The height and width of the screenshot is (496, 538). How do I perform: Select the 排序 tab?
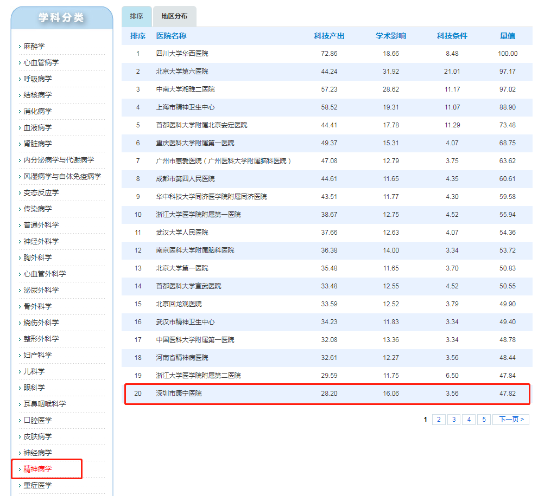point(136,16)
